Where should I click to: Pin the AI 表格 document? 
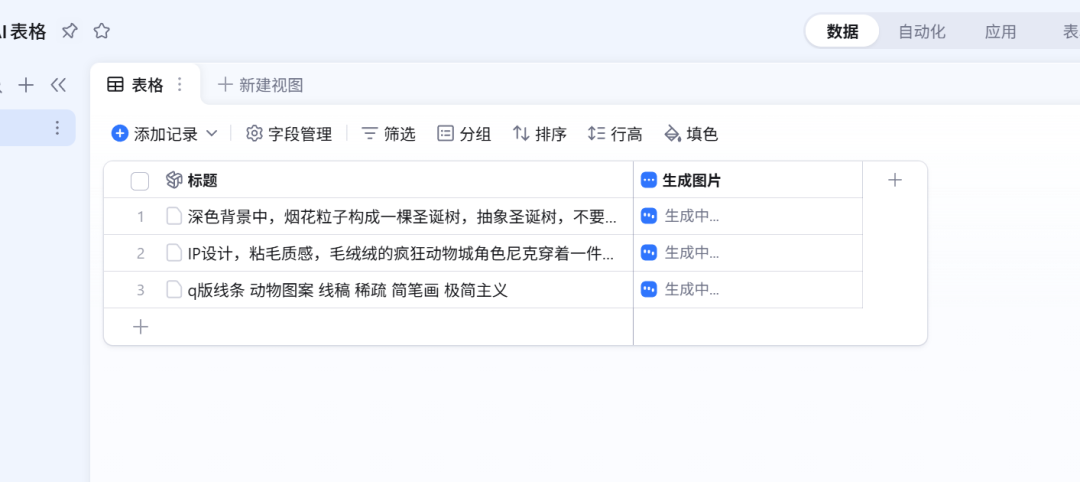[70, 31]
